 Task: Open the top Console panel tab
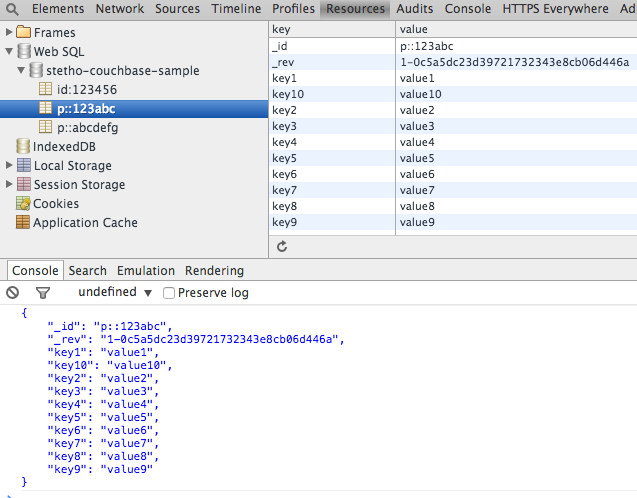(468, 9)
